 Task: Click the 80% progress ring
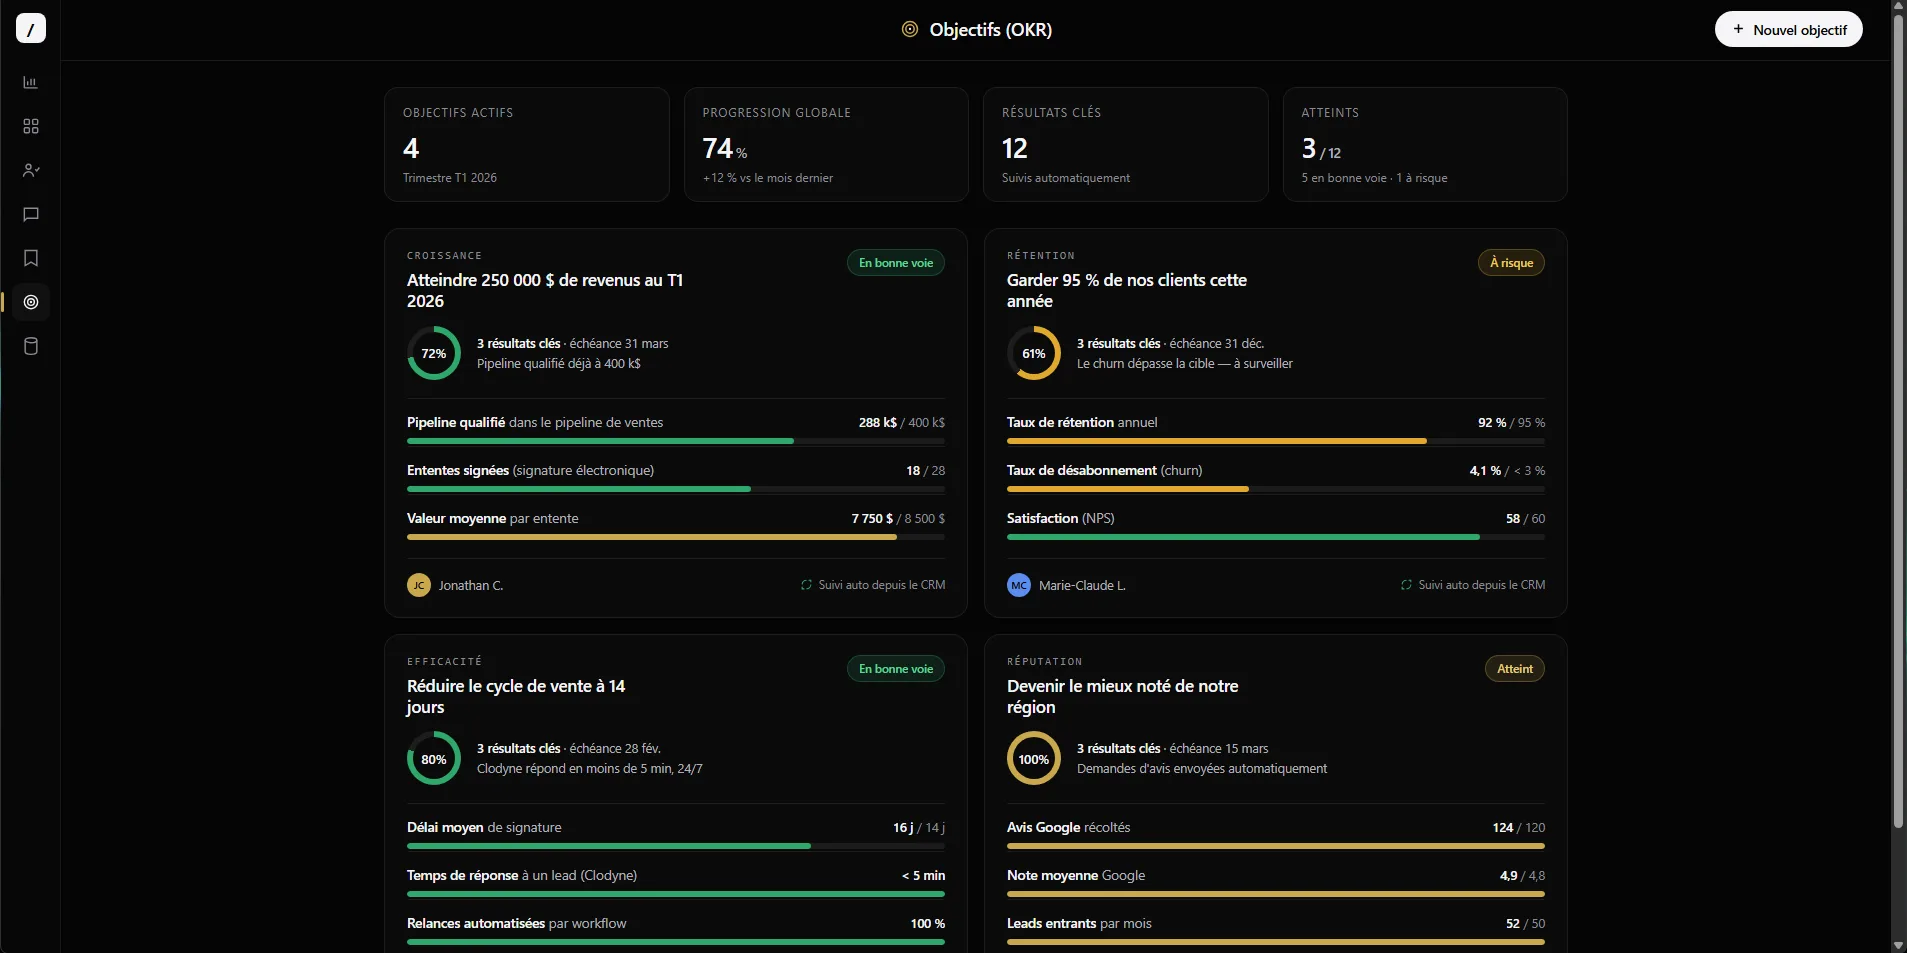tap(434, 759)
